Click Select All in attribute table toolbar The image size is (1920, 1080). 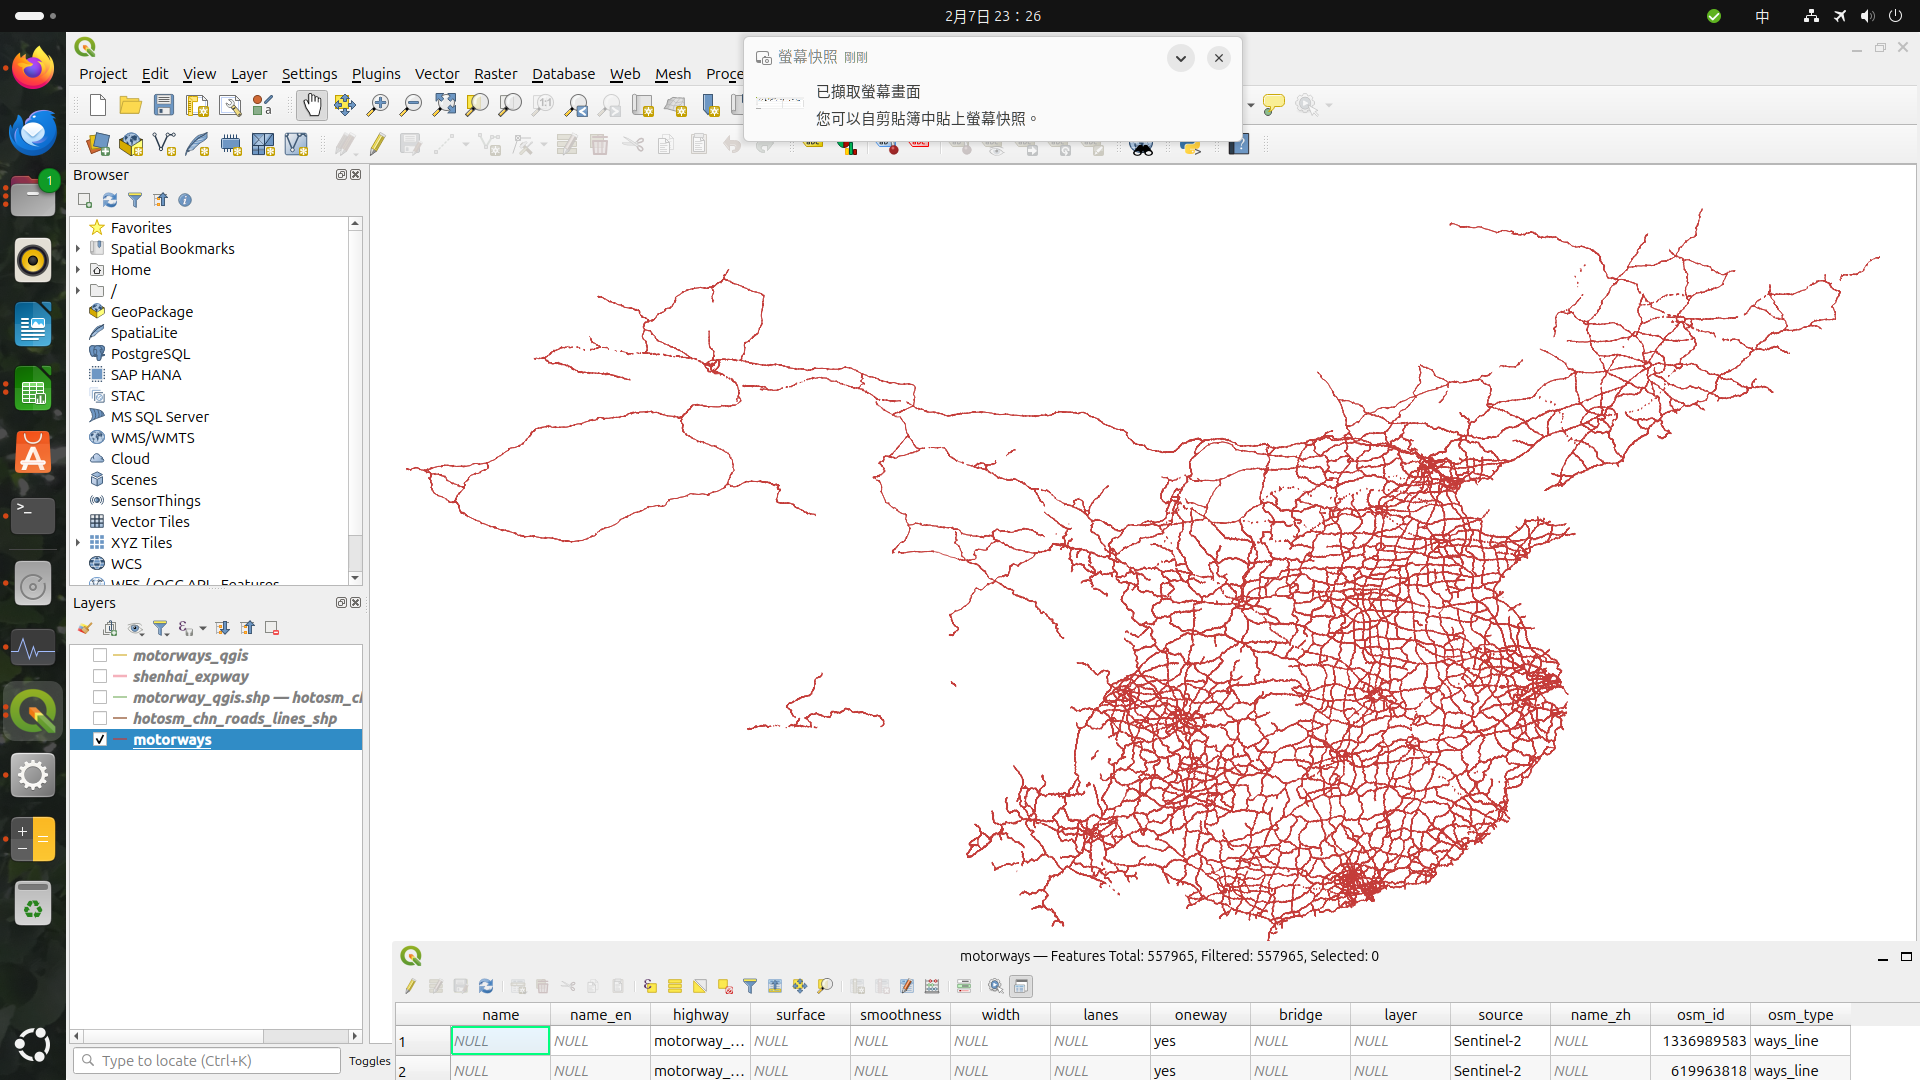click(675, 986)
